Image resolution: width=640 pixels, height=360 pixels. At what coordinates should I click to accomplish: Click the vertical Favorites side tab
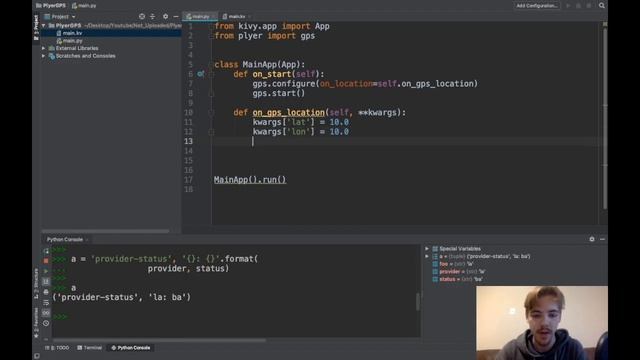(x=36, y=322)
